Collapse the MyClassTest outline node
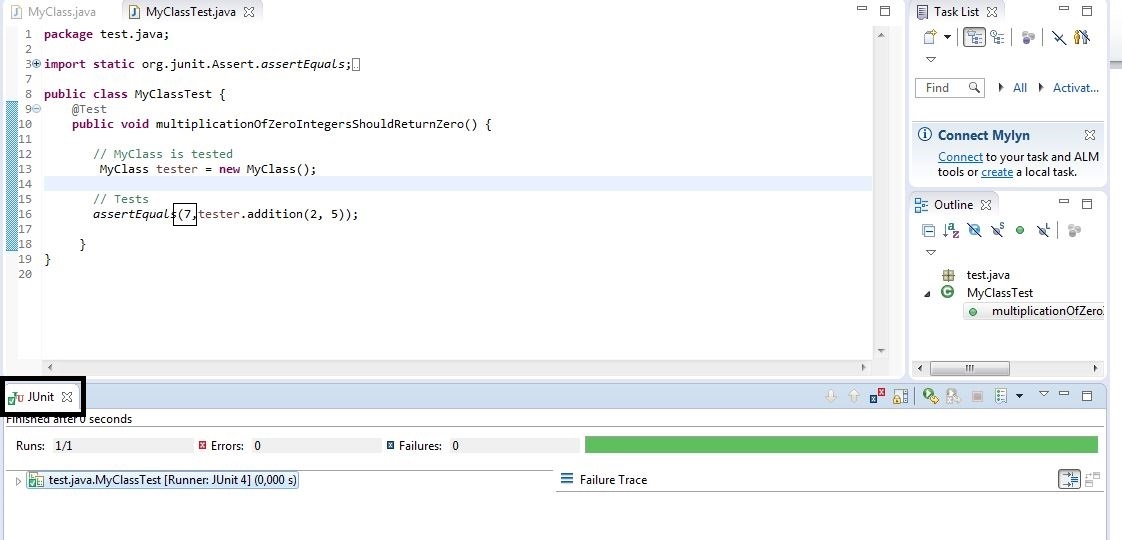This screenshot has width=1122, height=540. pyautogui.click(x=927, y=293)
